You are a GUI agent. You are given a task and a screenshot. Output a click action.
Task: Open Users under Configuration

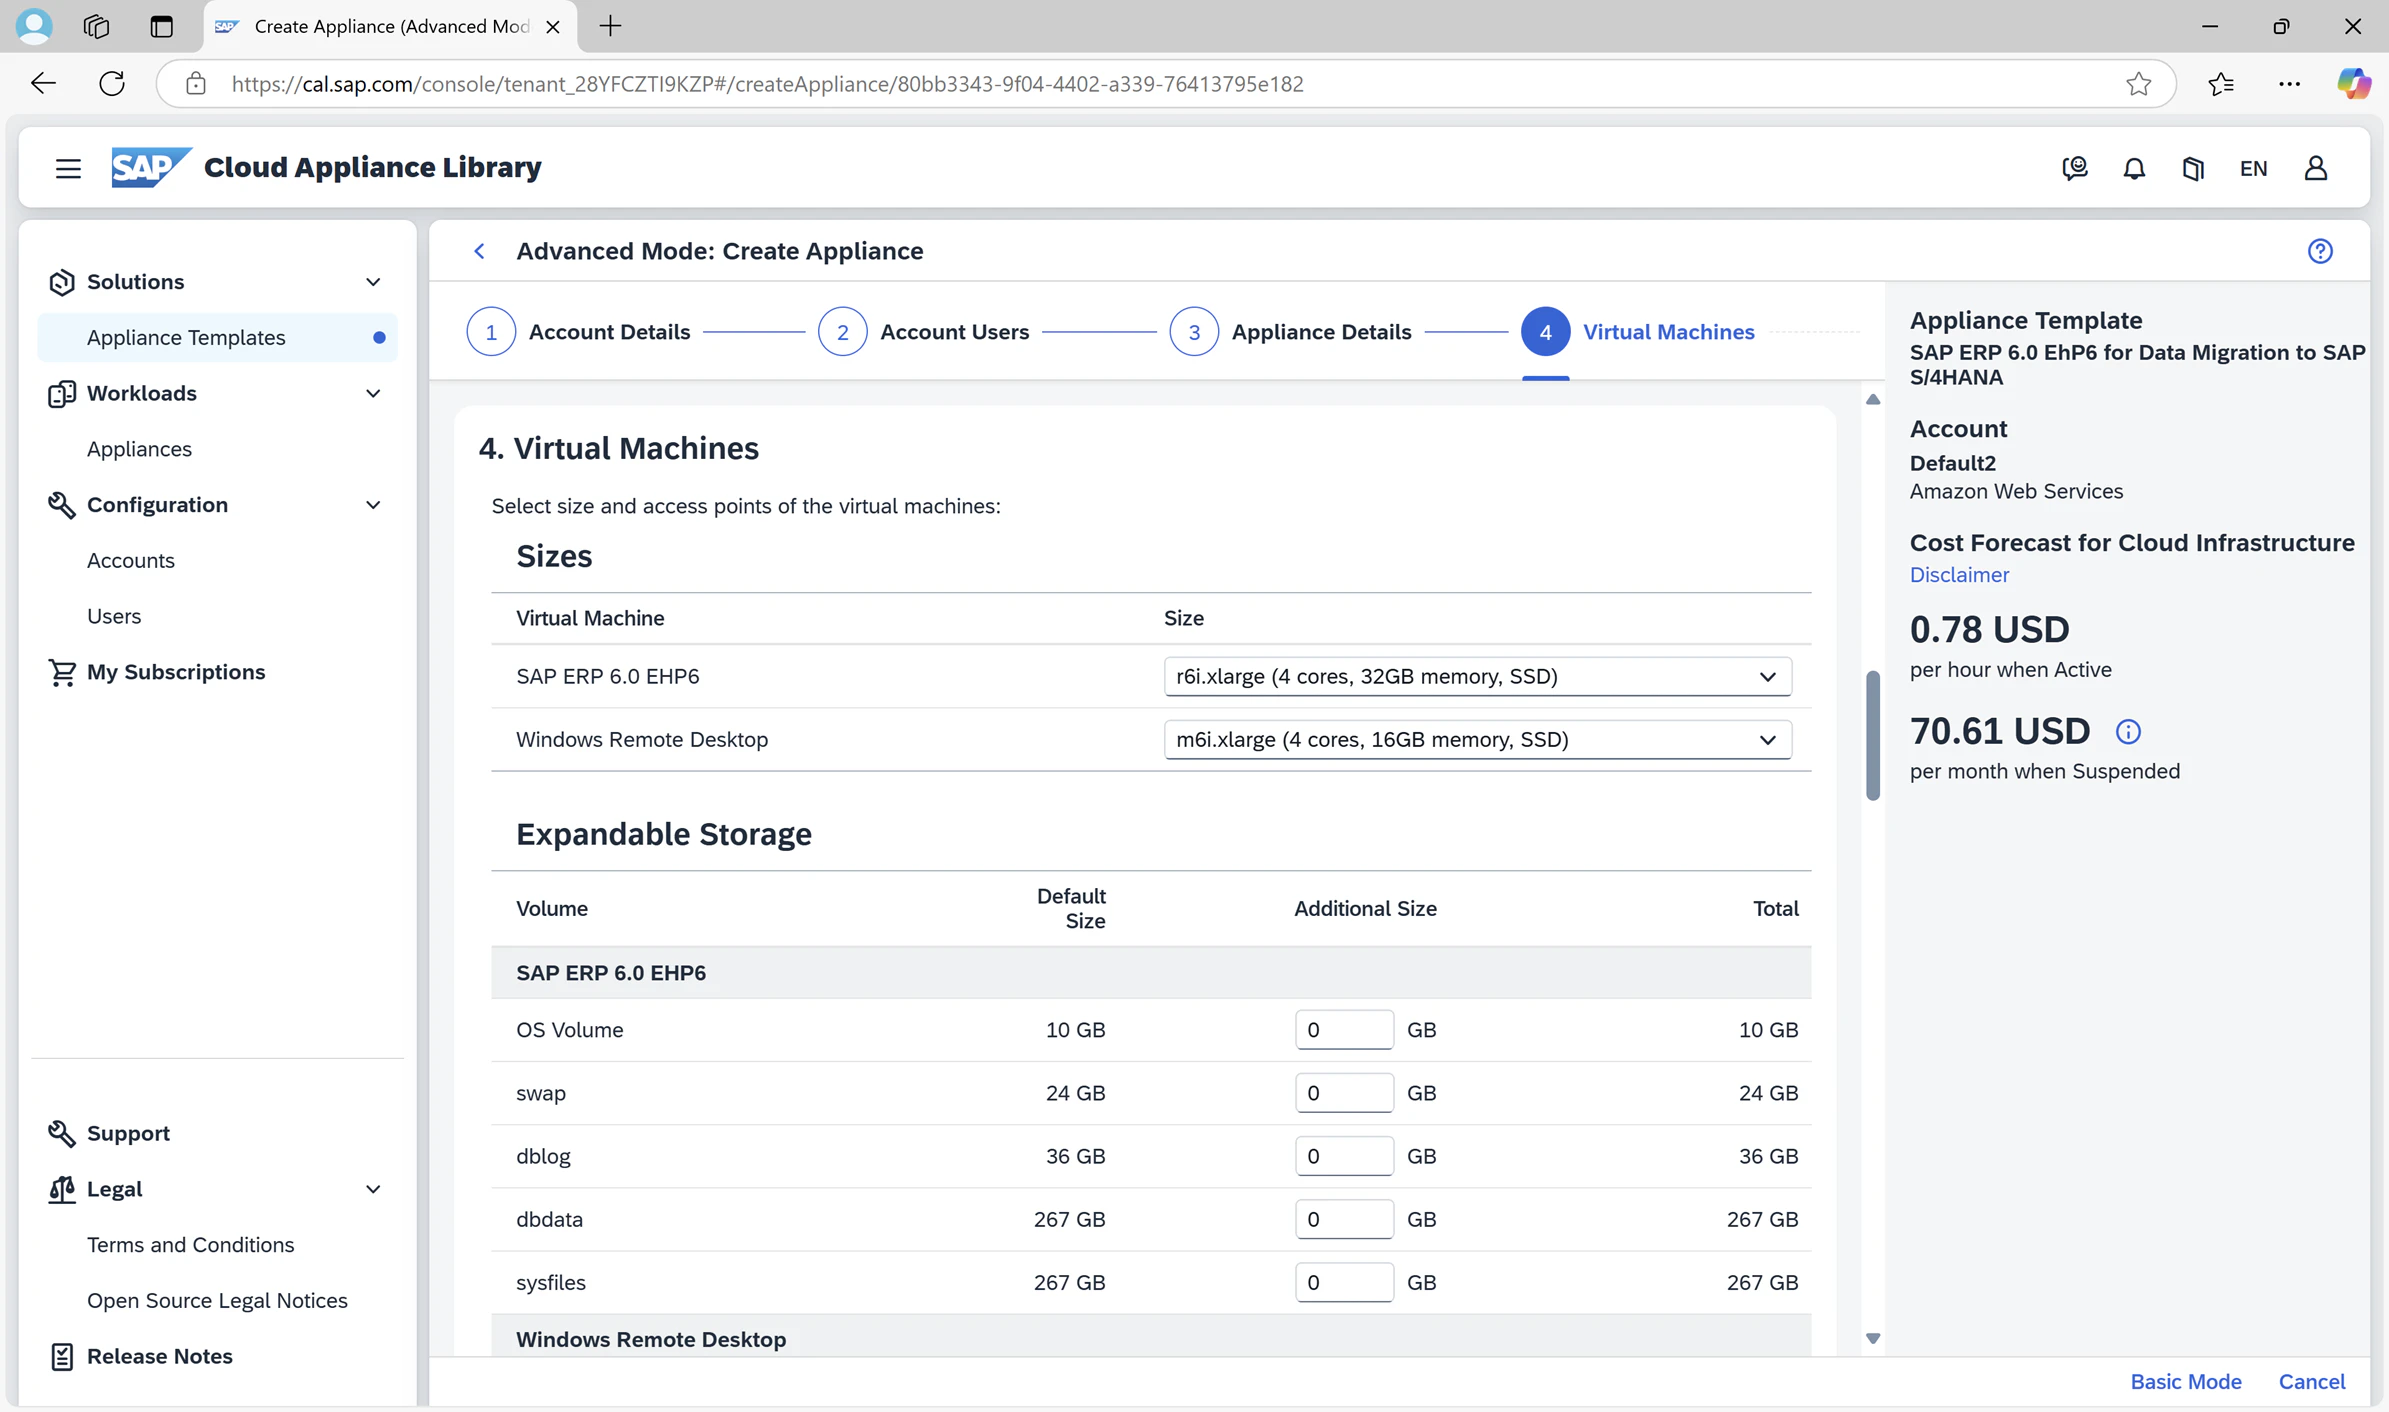pos(114,616)
